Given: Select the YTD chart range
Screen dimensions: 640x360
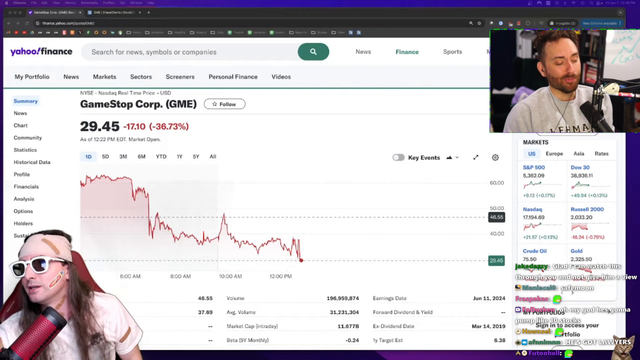Looking at the screenshot, I should coord(161,157).
